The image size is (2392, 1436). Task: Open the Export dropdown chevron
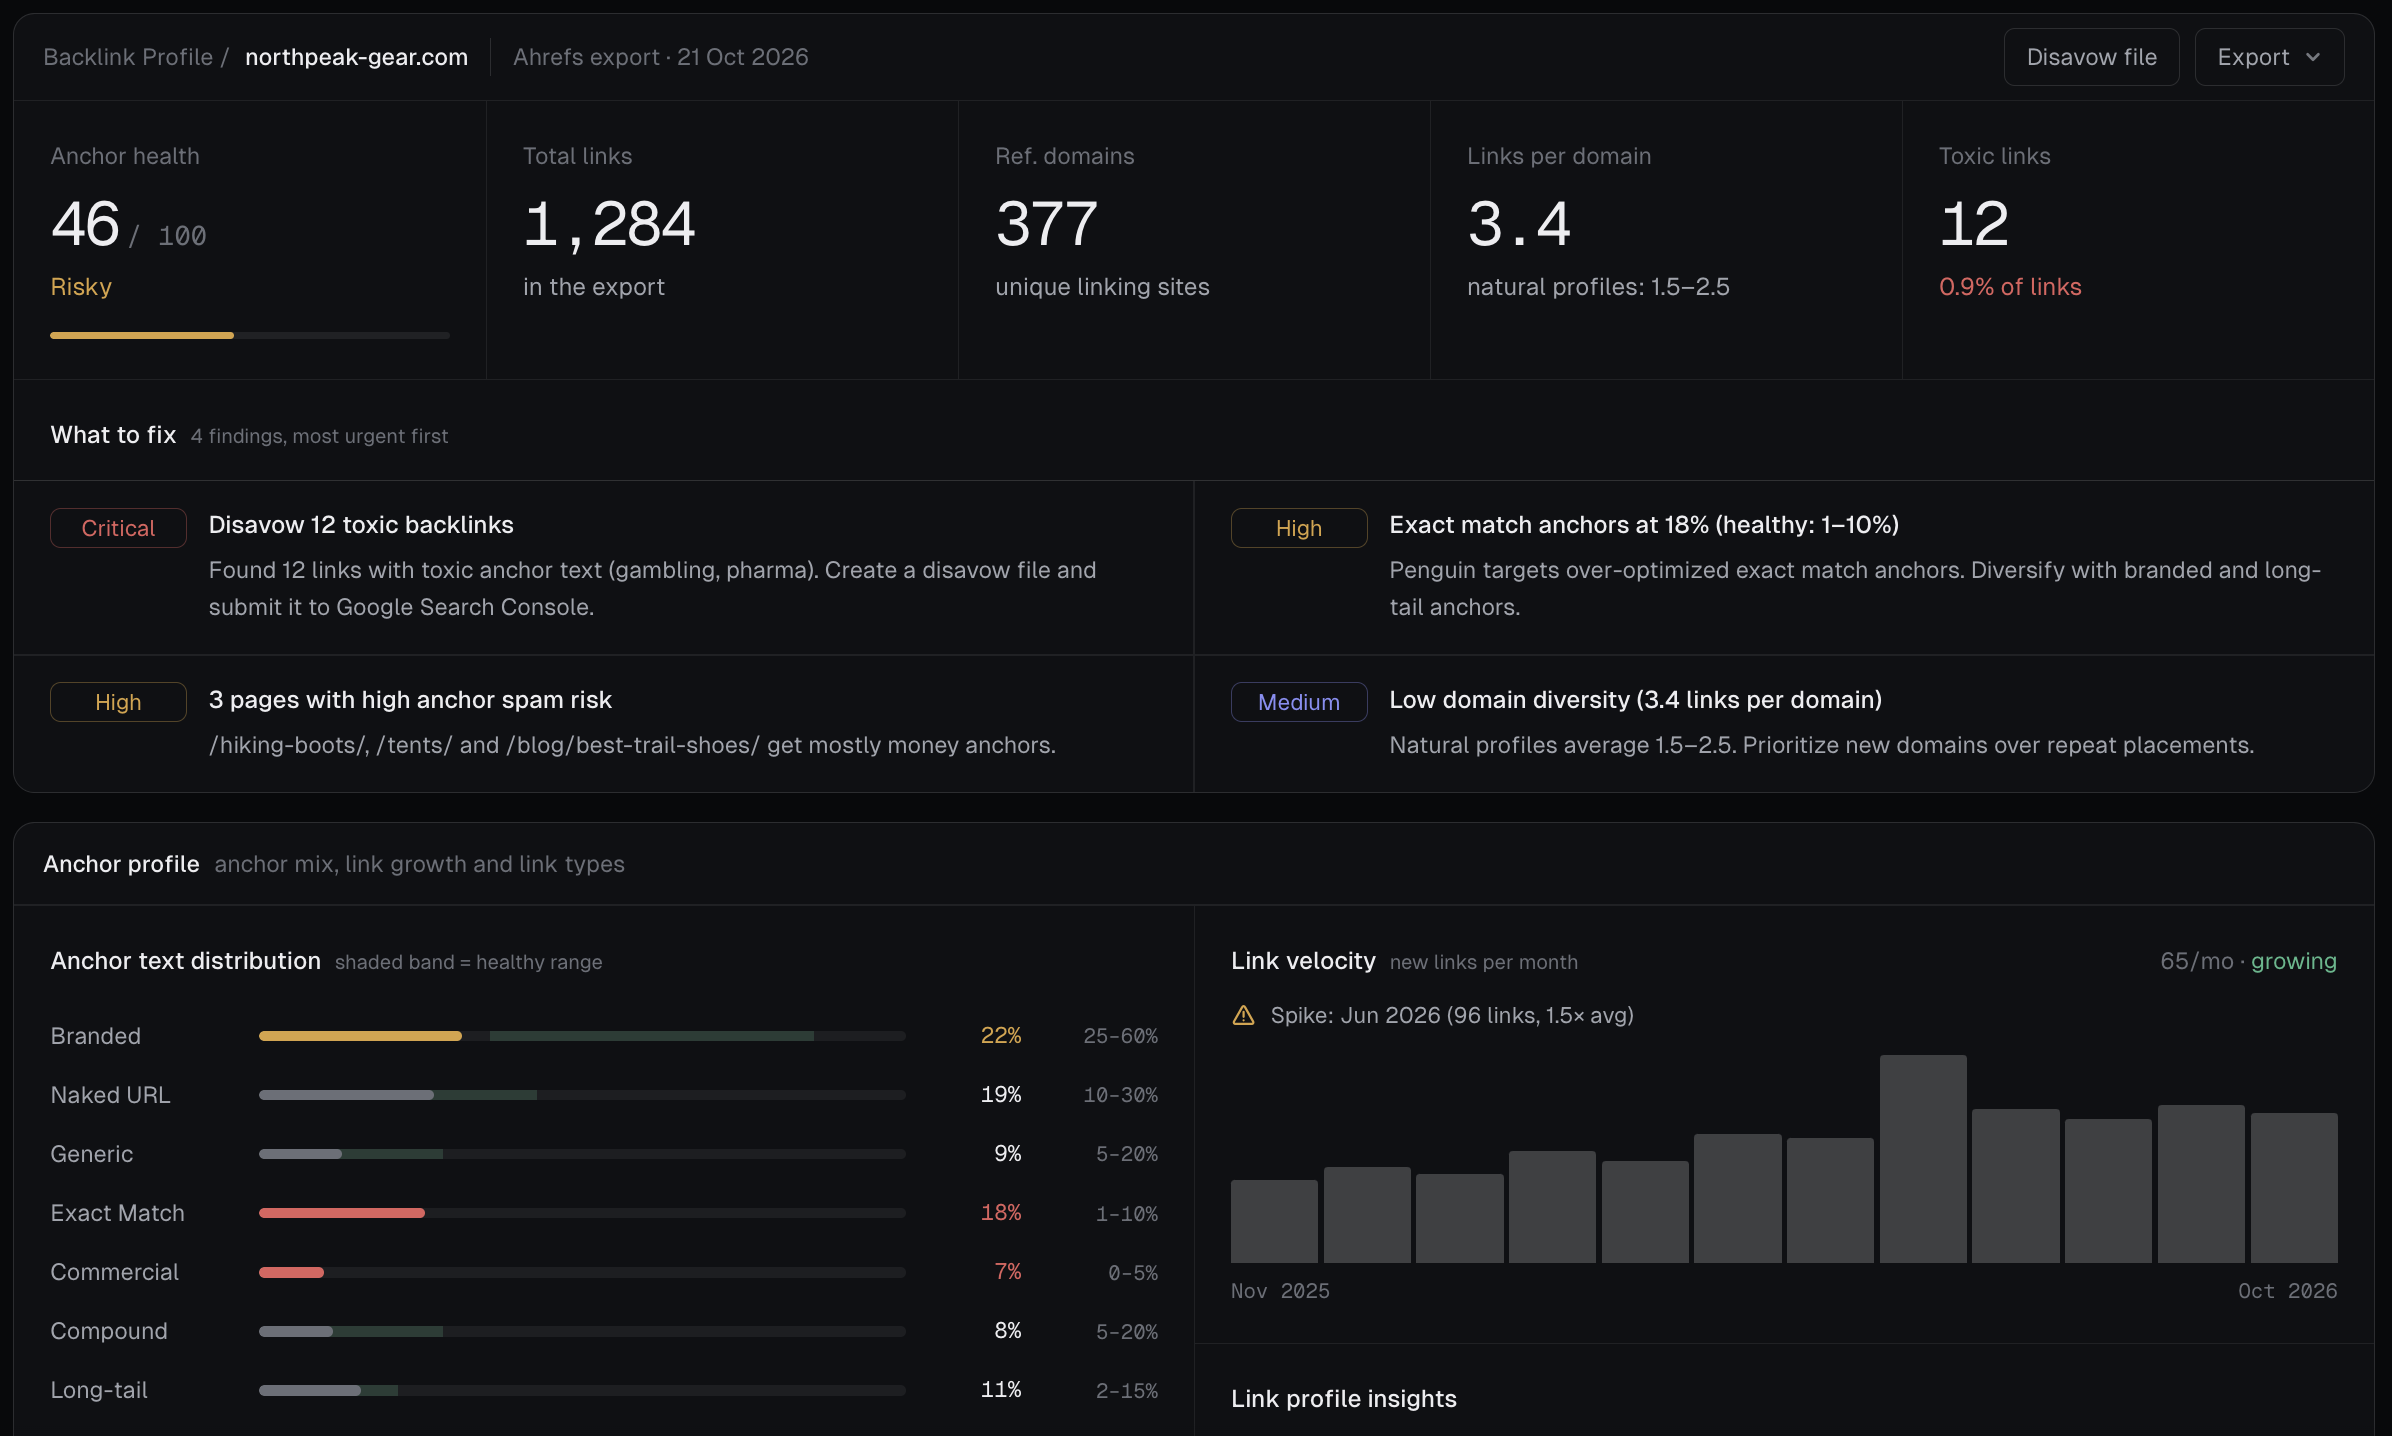2313,57
